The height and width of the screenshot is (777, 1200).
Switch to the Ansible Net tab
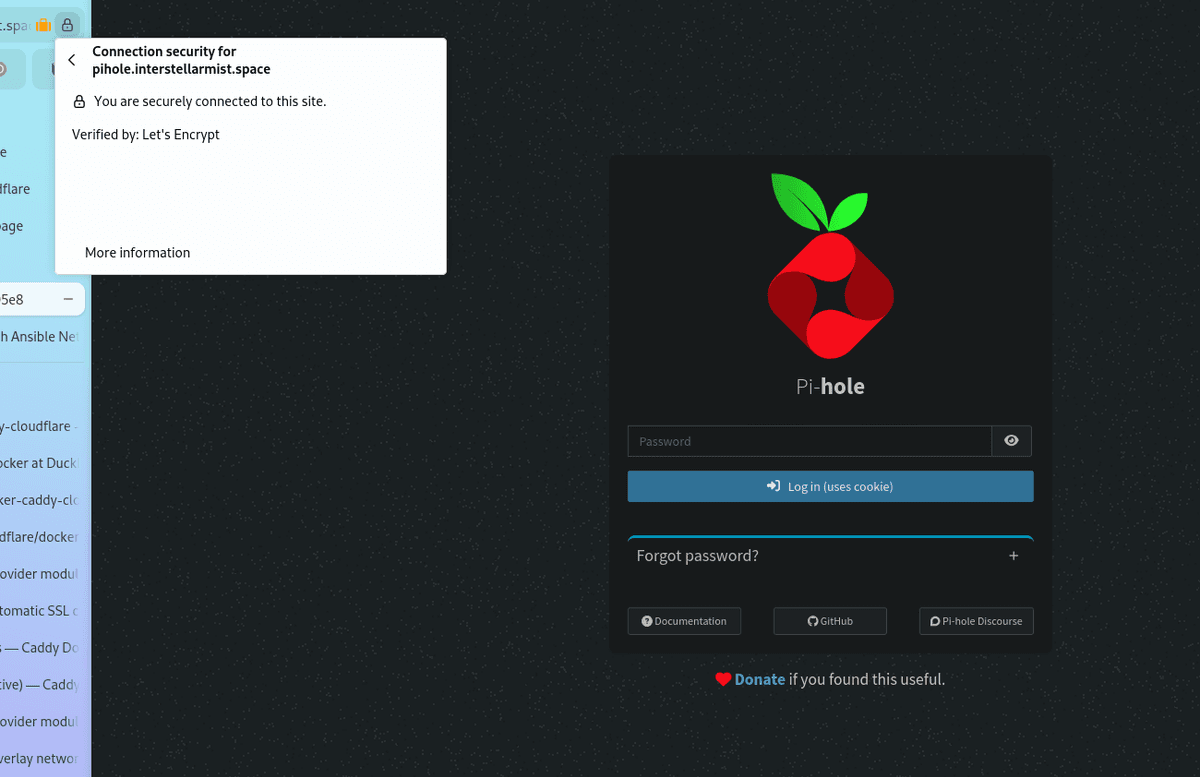point(39,336)
